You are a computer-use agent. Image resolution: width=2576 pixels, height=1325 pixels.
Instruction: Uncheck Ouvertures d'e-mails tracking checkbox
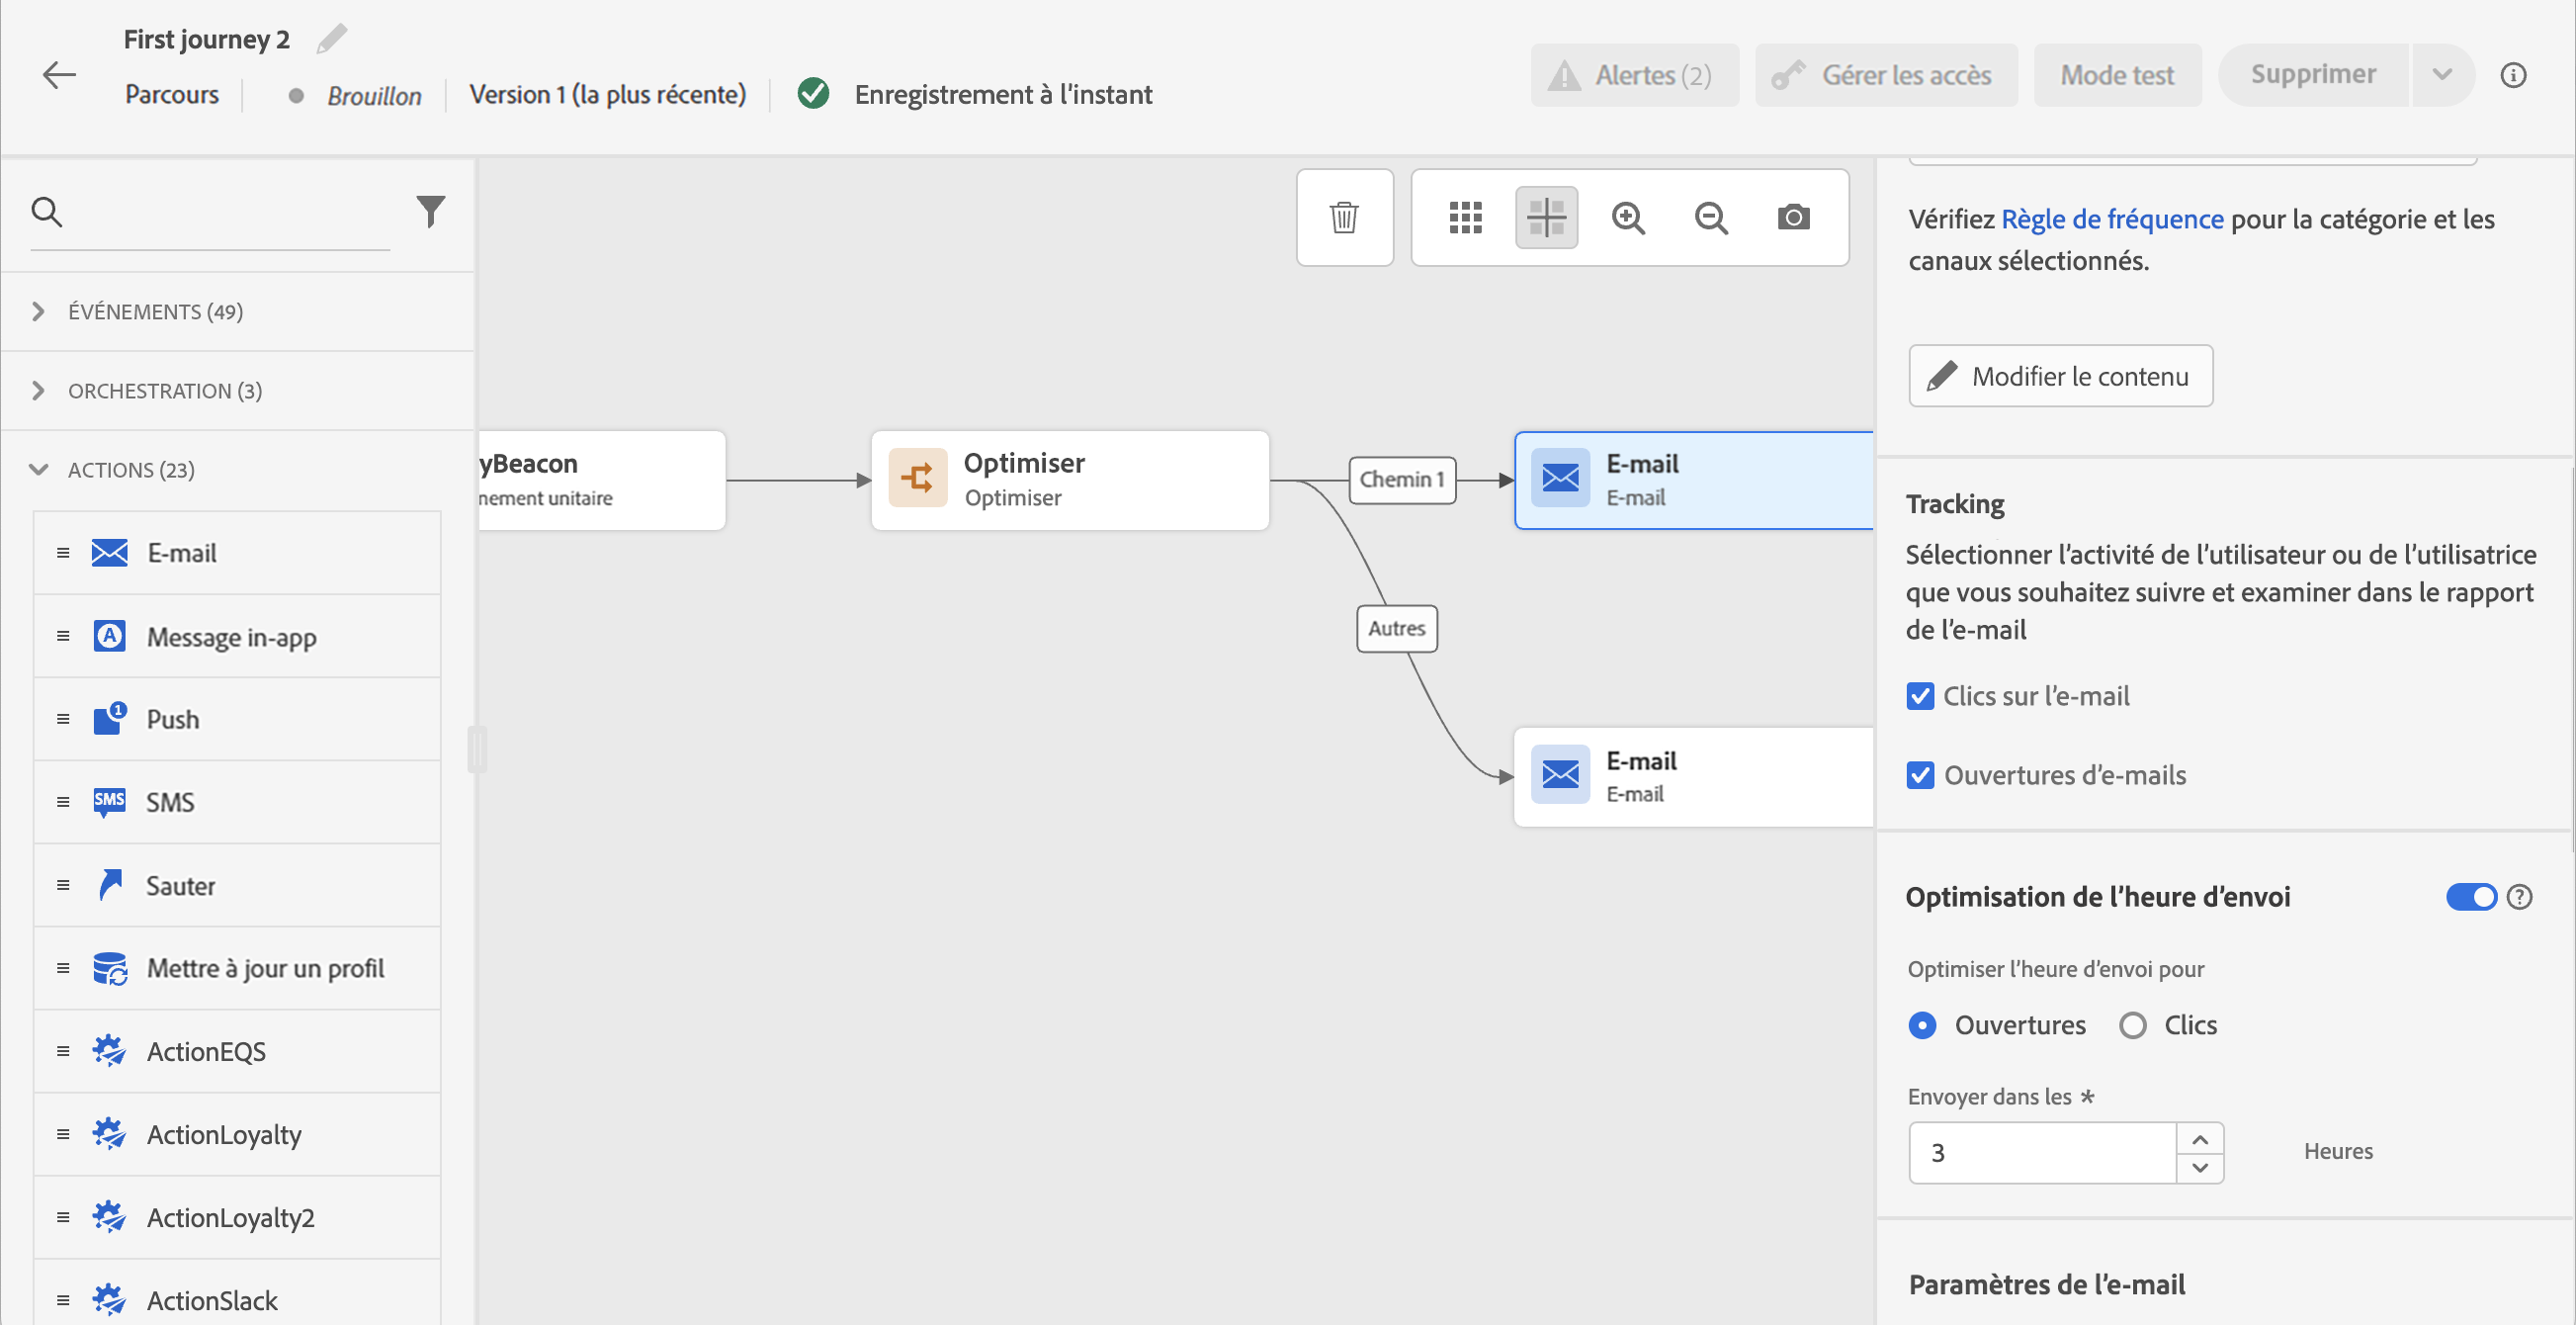(1920, 775)
